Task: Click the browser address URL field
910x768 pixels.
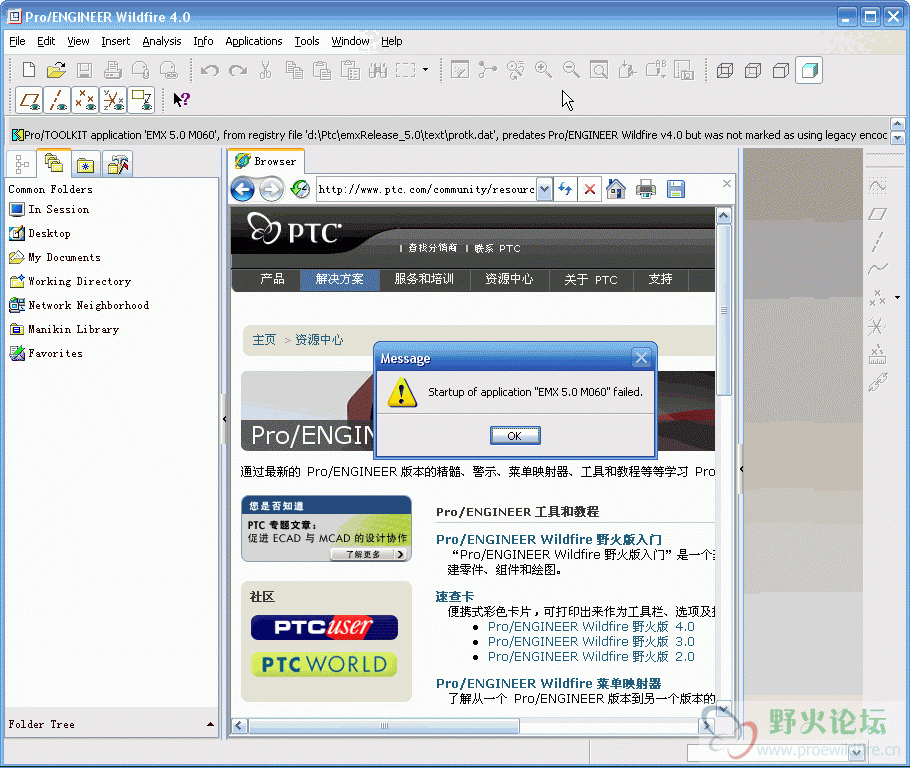Action: (427, 189)
